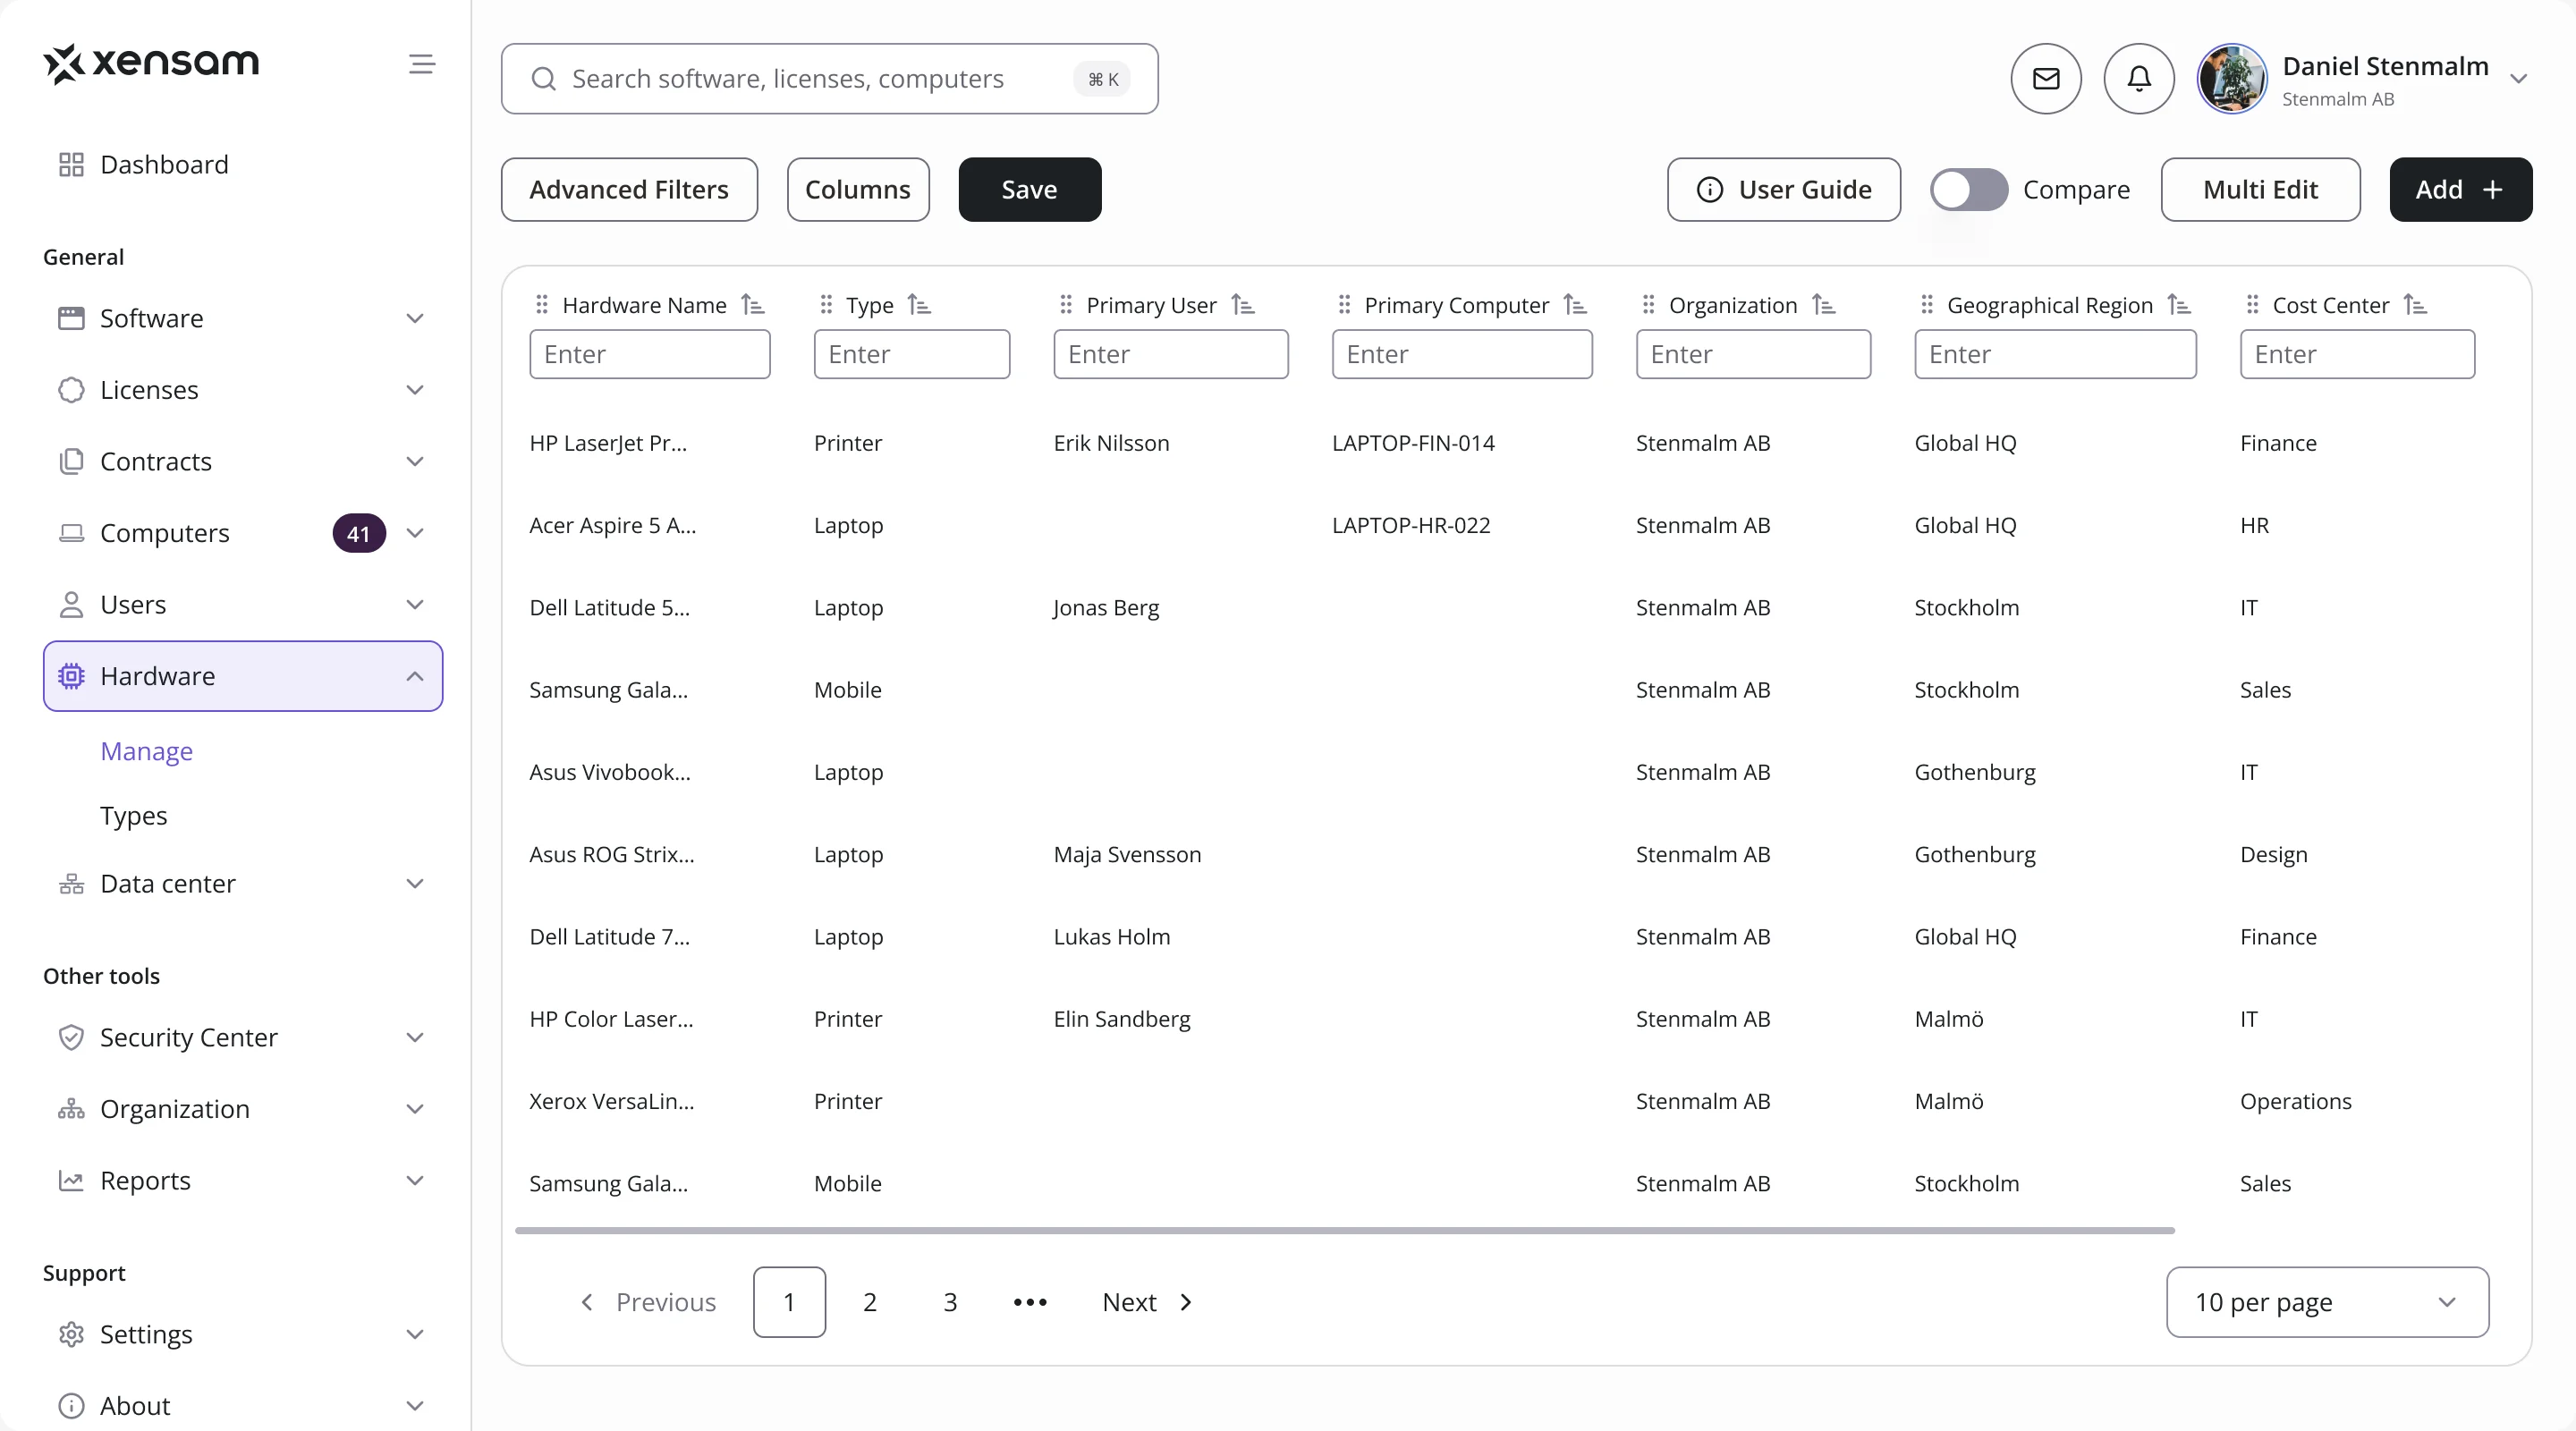Image resolution: width=2576 pixels, height=1431 pixels.
Task: Open the User Guide
Action: pos(1783,189)
